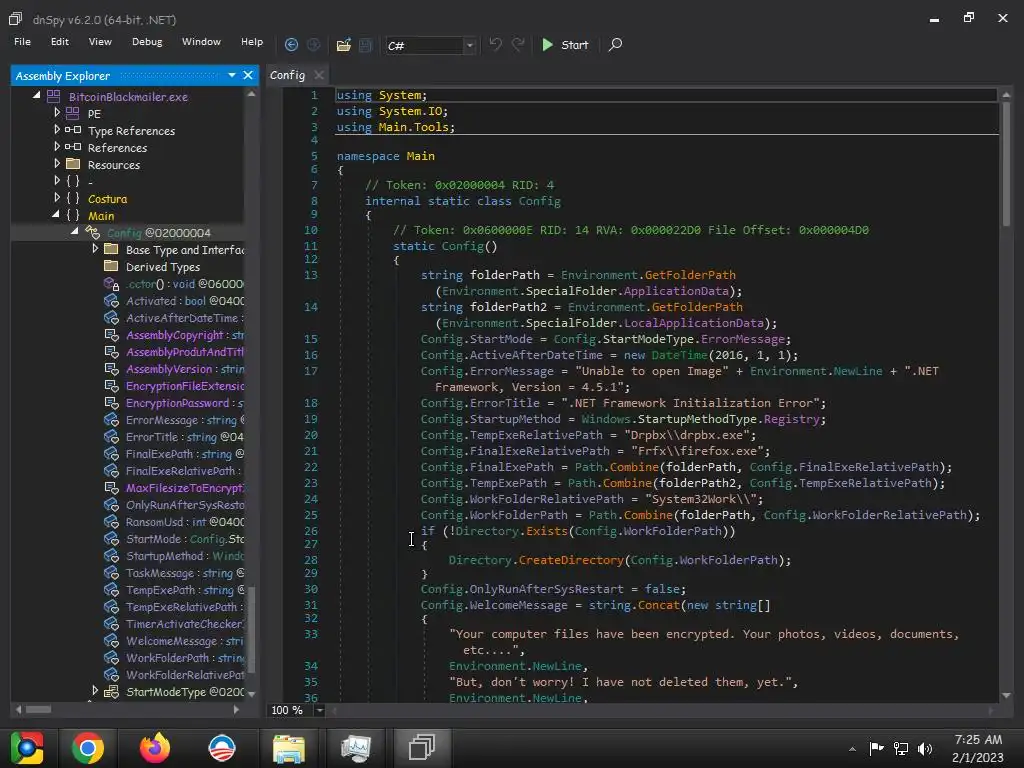The height and width of the screenshot is (768, 1024).
Task: Open Google Chrome from the taskbar
Action: point(88,748)
